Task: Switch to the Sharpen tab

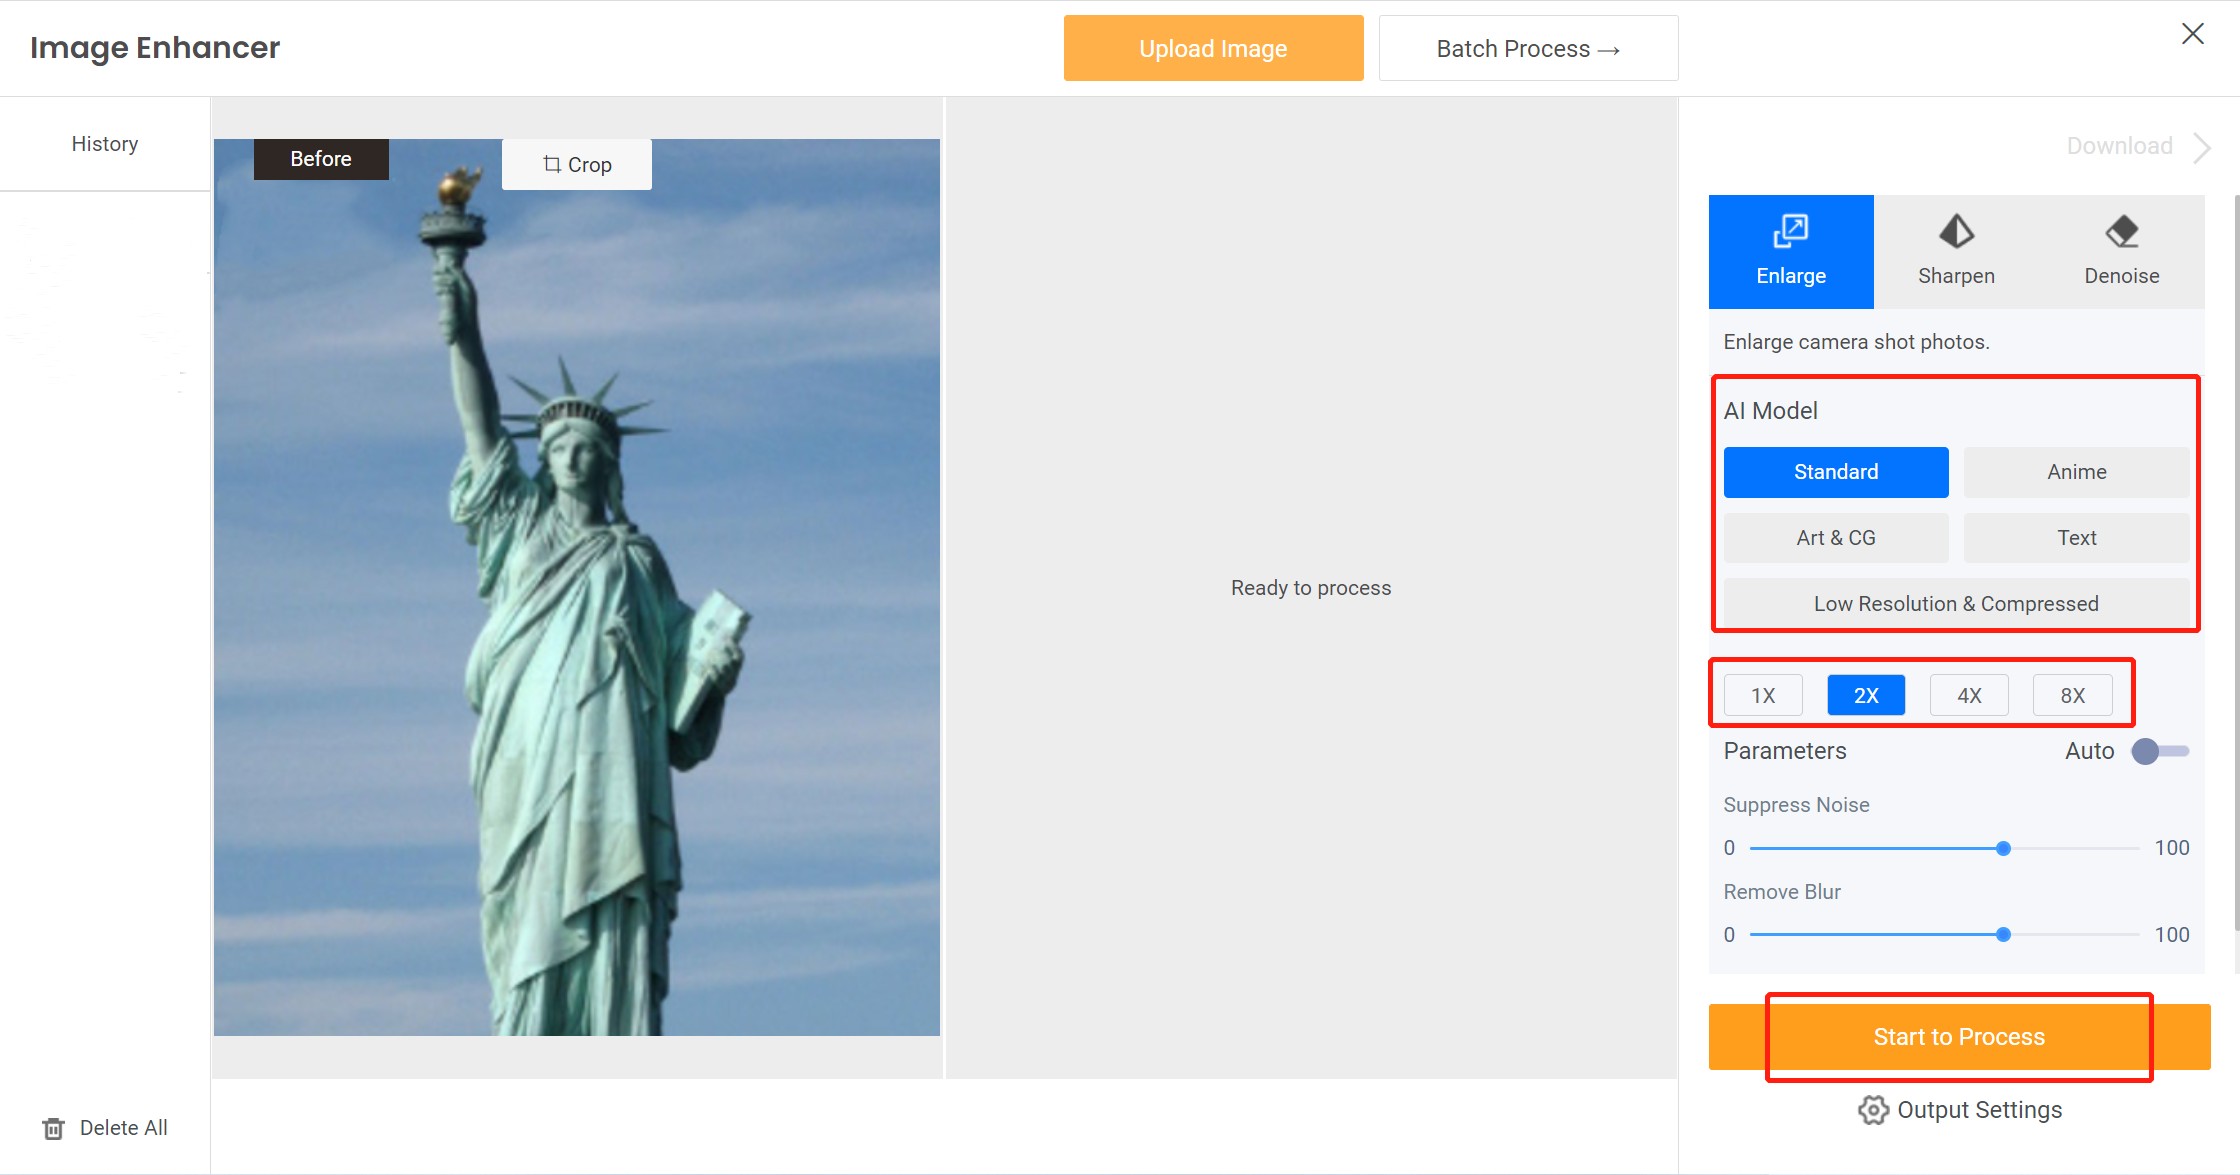Action: (x=1956, y=252)
